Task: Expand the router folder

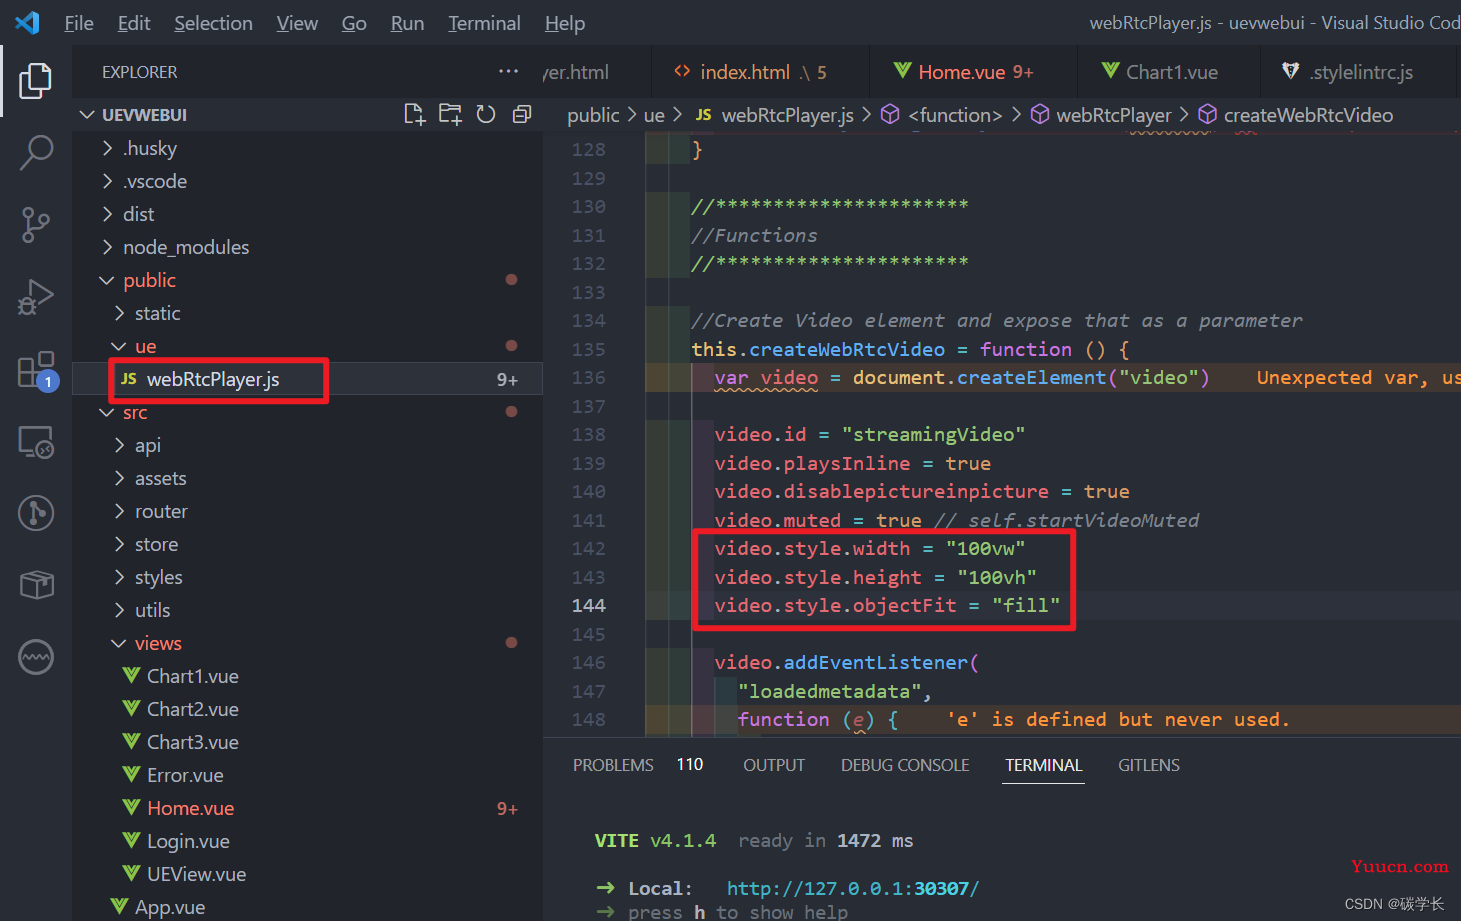Action: tap(119, 511)
